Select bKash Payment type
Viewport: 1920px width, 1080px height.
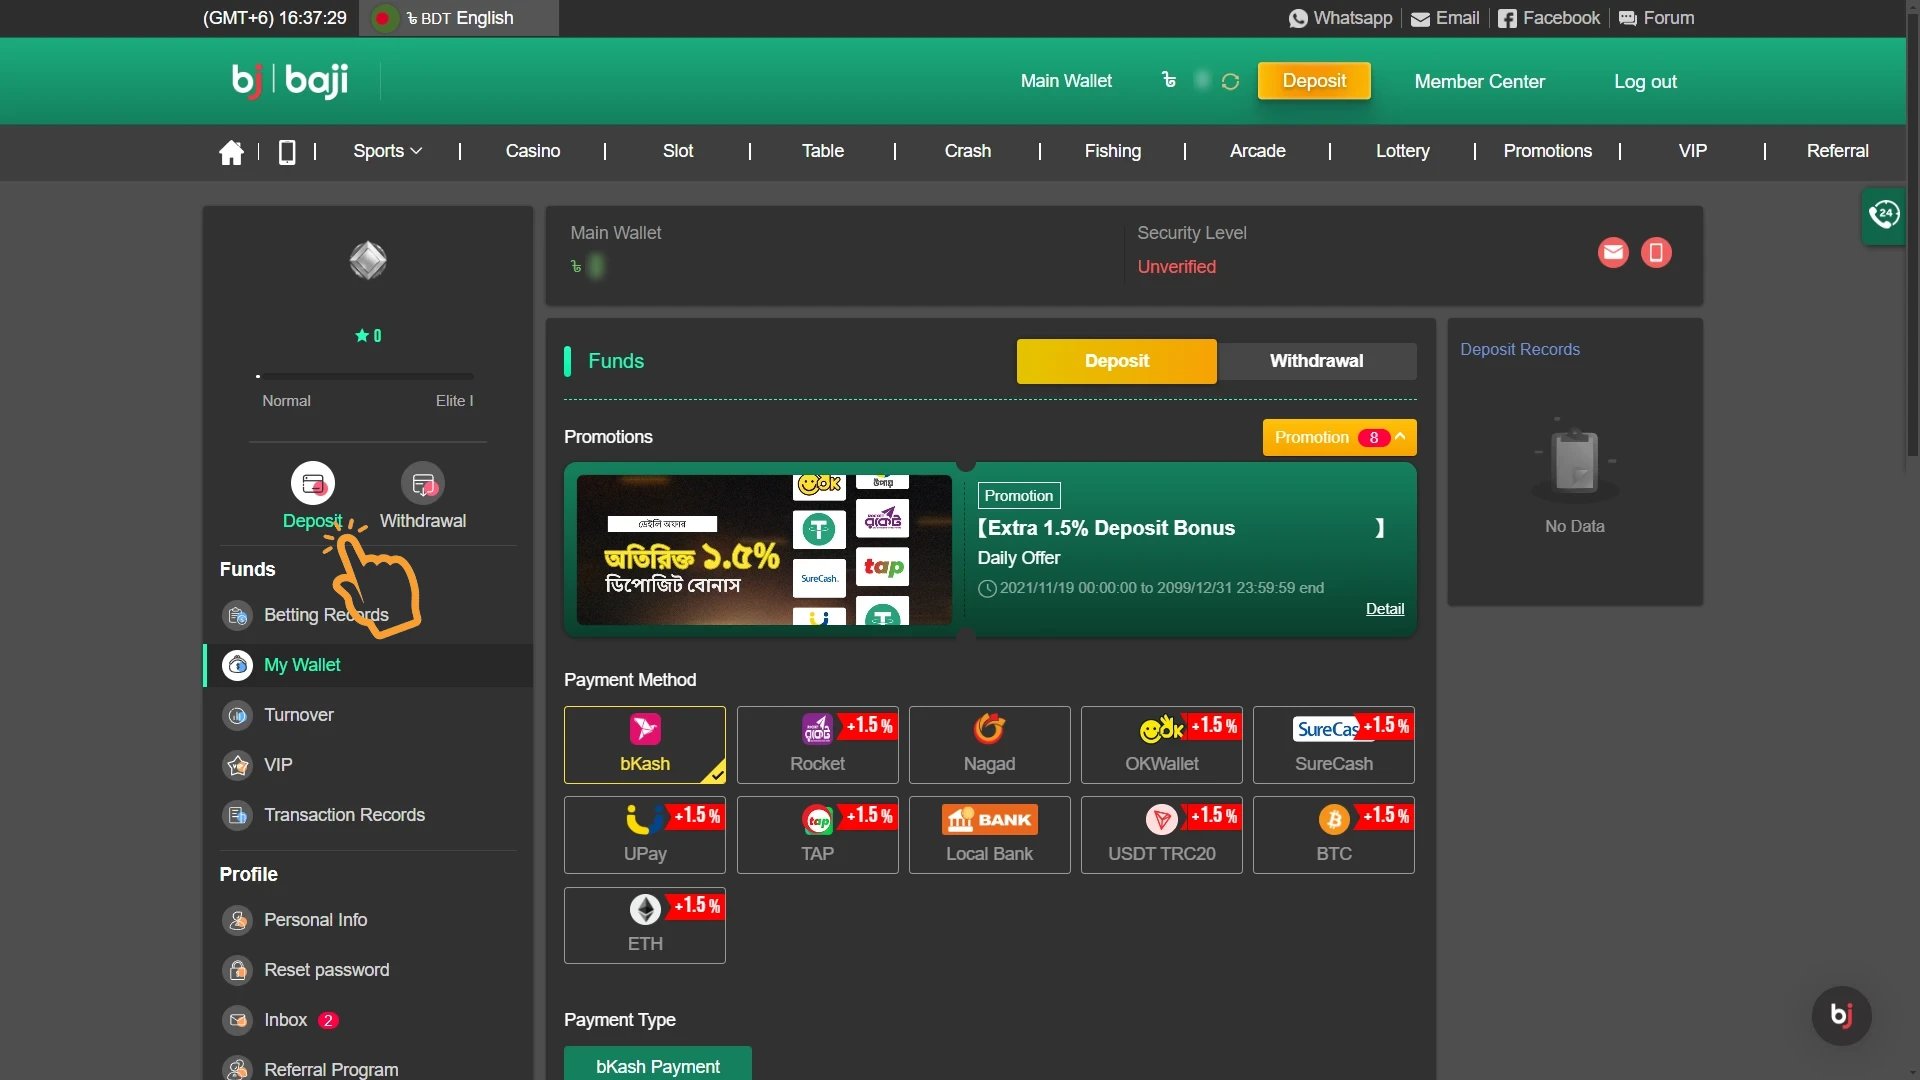658,1064
